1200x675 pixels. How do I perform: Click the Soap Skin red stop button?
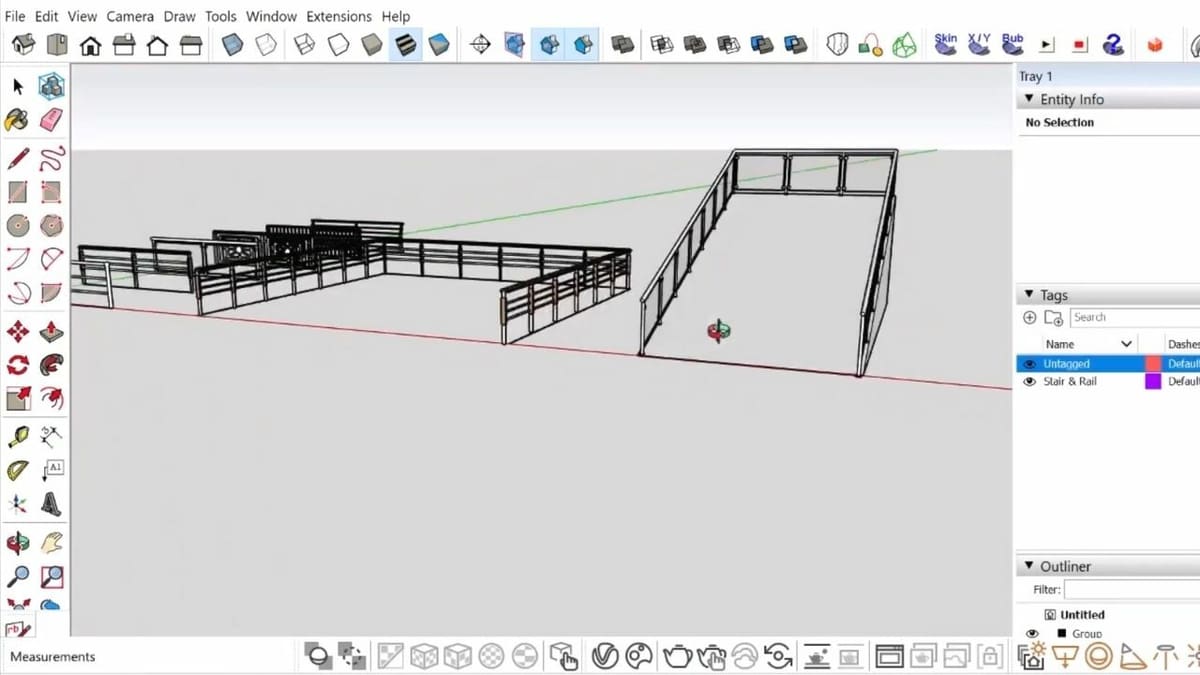click(x=1080, y=45)
